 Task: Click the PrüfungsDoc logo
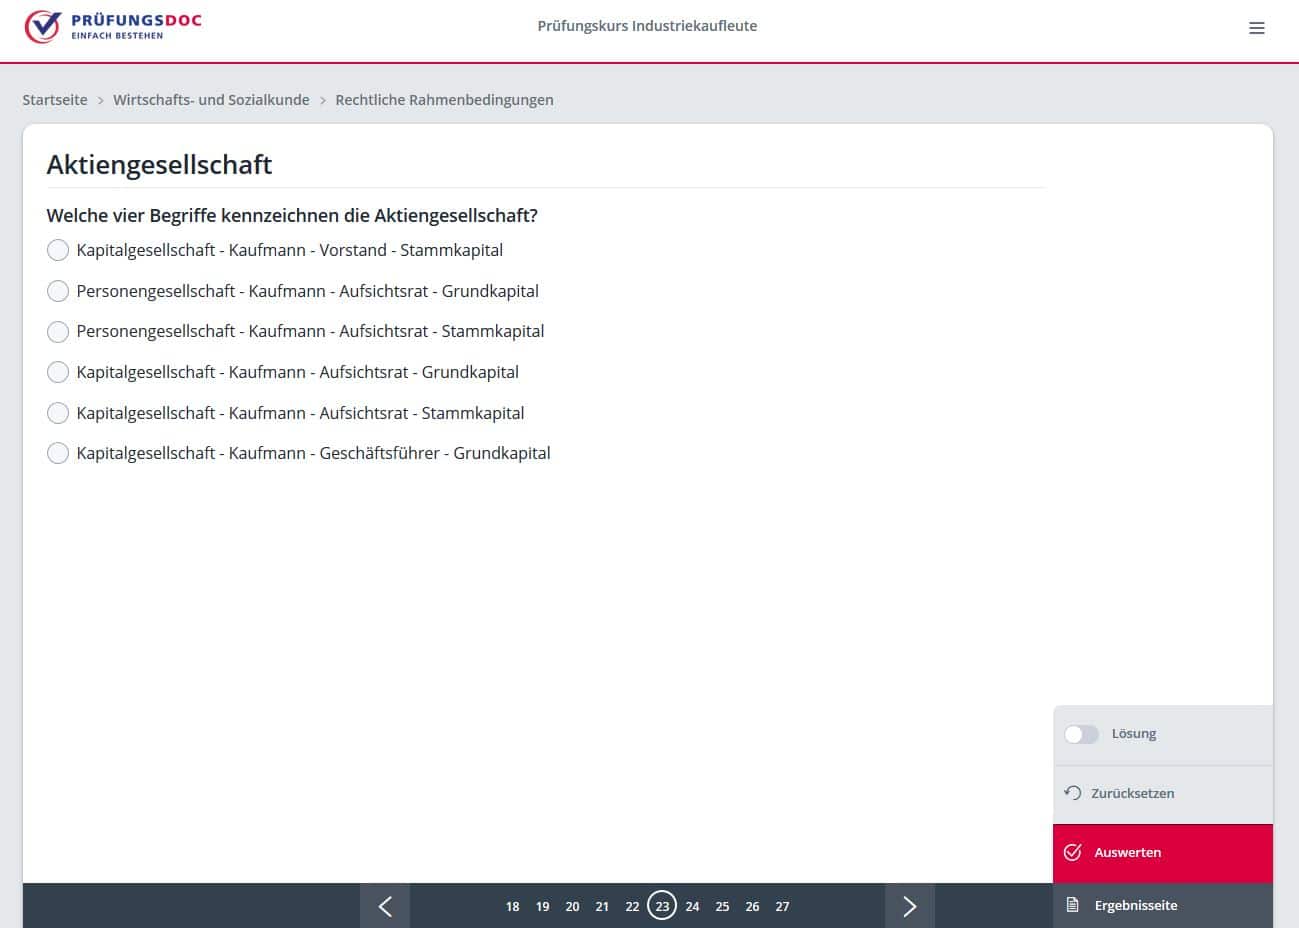(x=113, y=27)
